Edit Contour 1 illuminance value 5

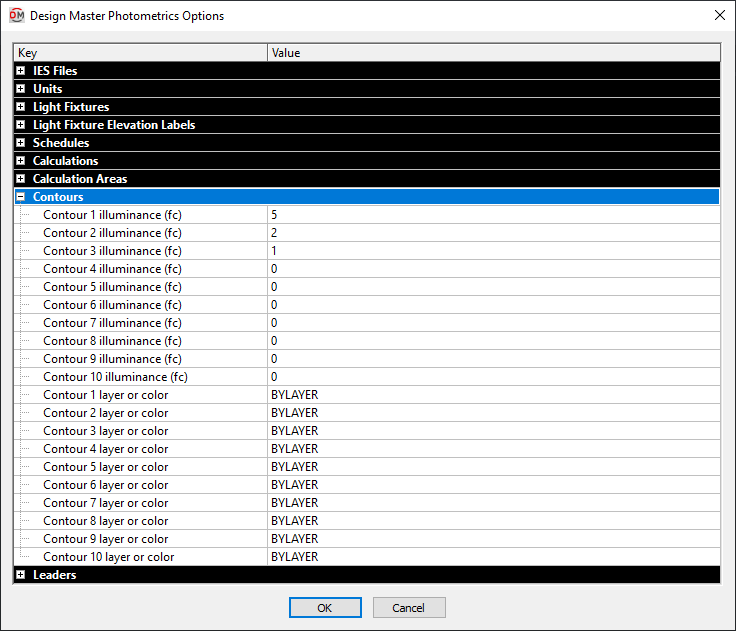click(x=494, y=215)
